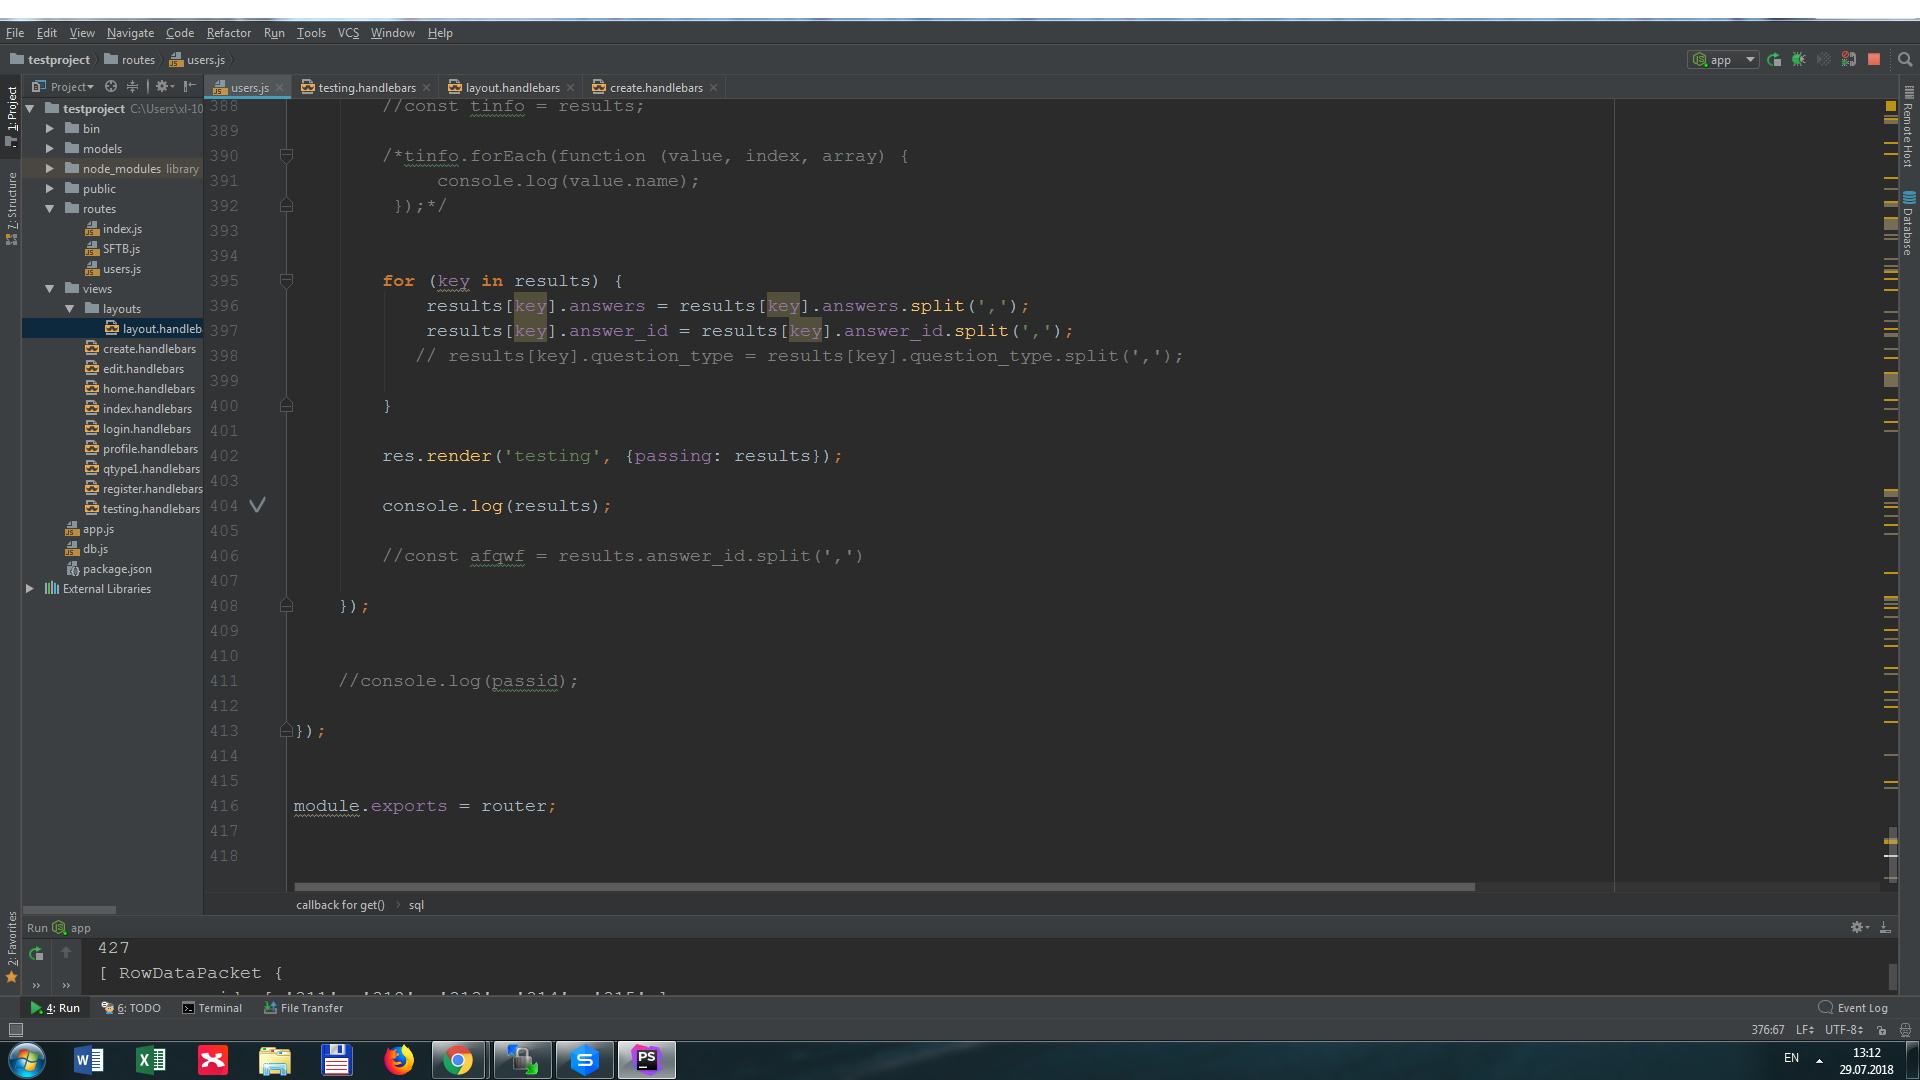The width and height of the screenshot is (1920, 1080).
Task: Open the File Transfer tool window
Action: point(303,1008)
